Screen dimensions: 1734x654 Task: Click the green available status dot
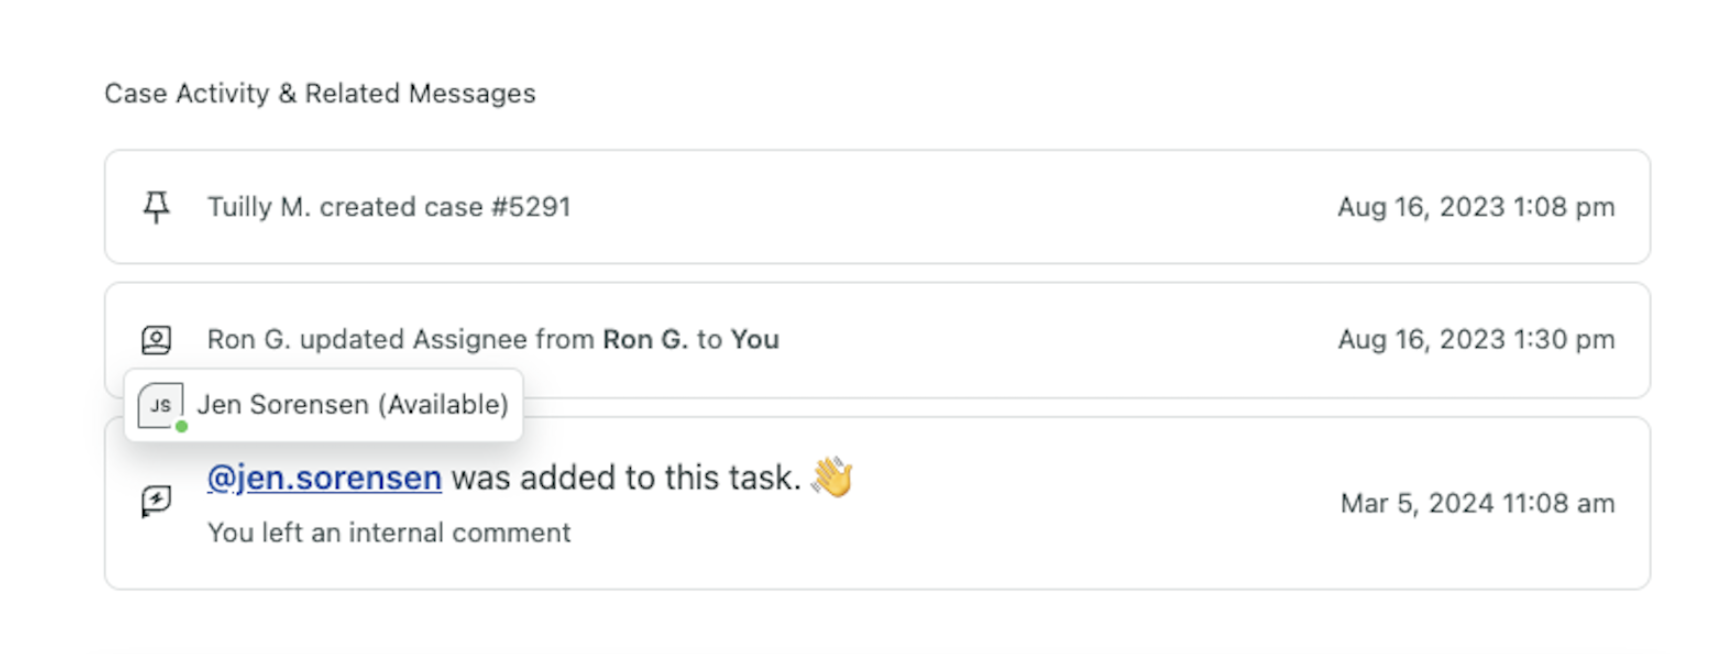[x=182, y=427]
